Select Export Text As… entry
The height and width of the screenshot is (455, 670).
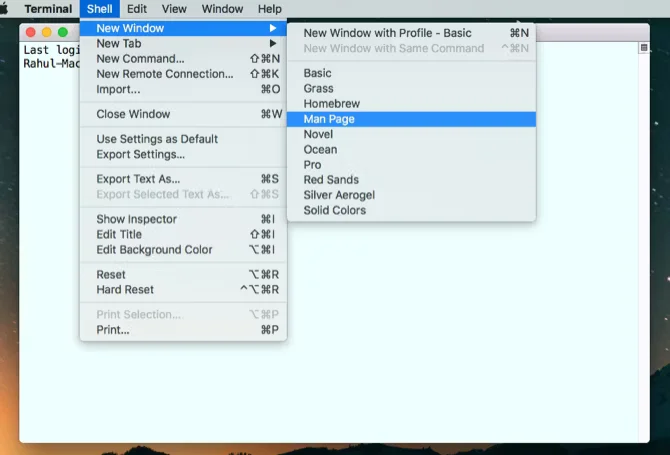(138, 179)
